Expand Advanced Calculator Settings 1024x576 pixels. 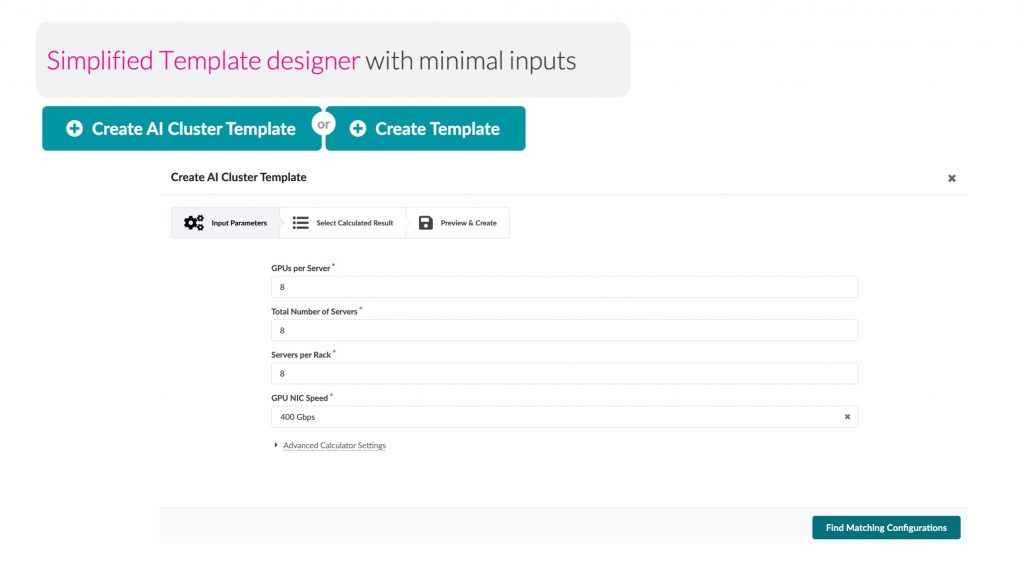(x=334, y=445)
